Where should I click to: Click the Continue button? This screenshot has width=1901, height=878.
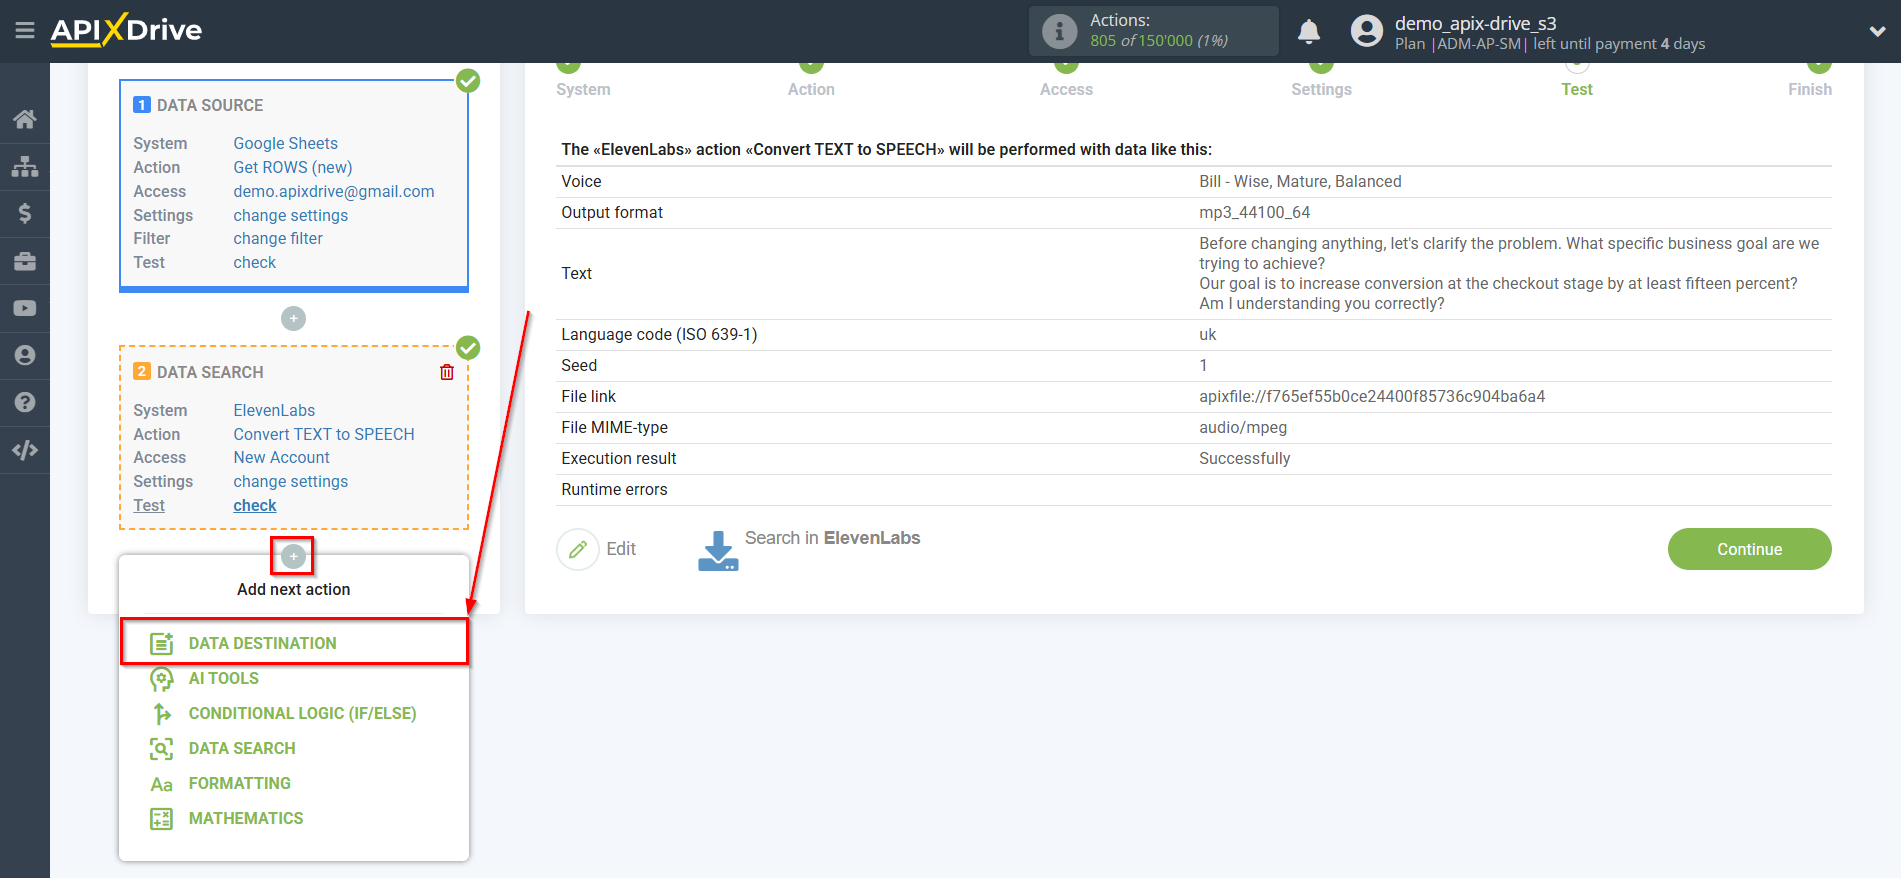click(1749, 549)
